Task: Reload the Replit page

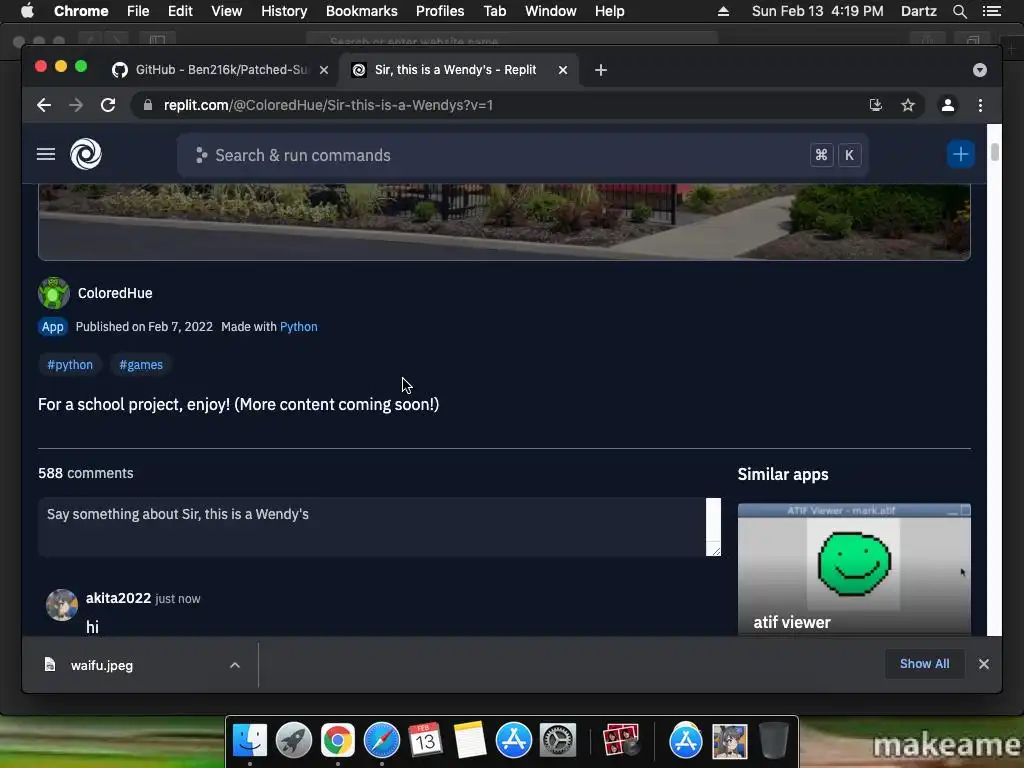Action: click(108, 105)
